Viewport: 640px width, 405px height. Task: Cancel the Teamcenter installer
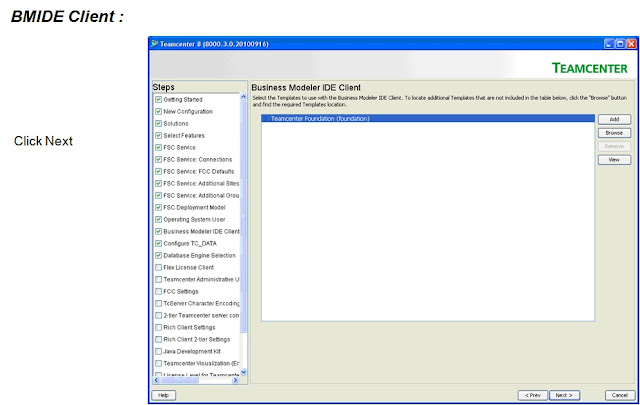pos(620,395)
